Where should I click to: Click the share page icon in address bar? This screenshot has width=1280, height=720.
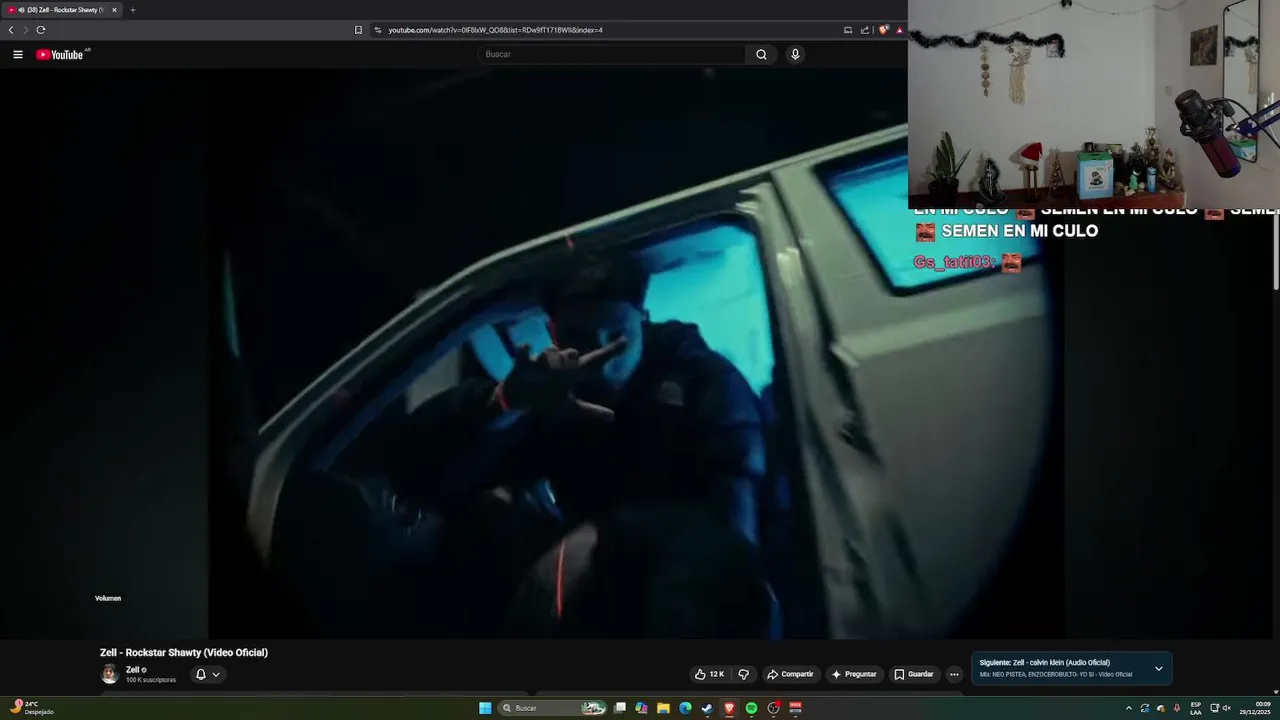[x=865, y=30]
